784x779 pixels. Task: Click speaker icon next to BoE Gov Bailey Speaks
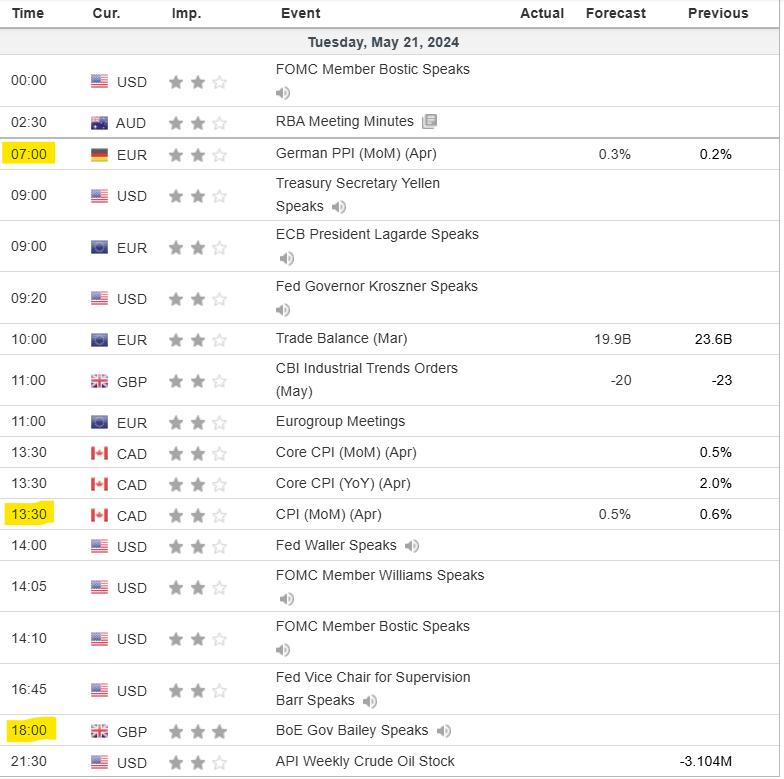444,731
